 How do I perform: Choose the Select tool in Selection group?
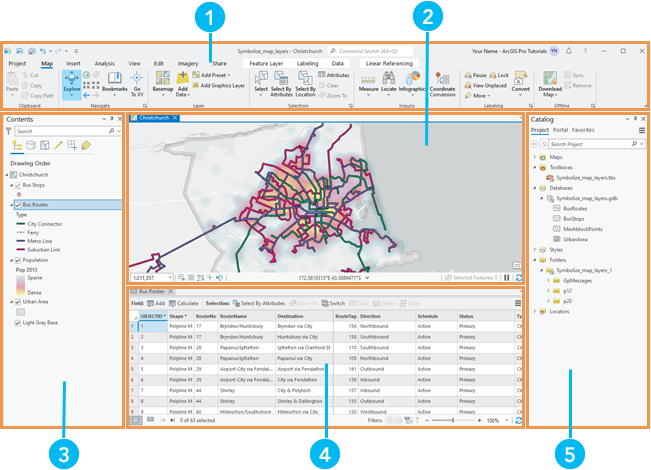pyautogui.click(x=261, y=84)
